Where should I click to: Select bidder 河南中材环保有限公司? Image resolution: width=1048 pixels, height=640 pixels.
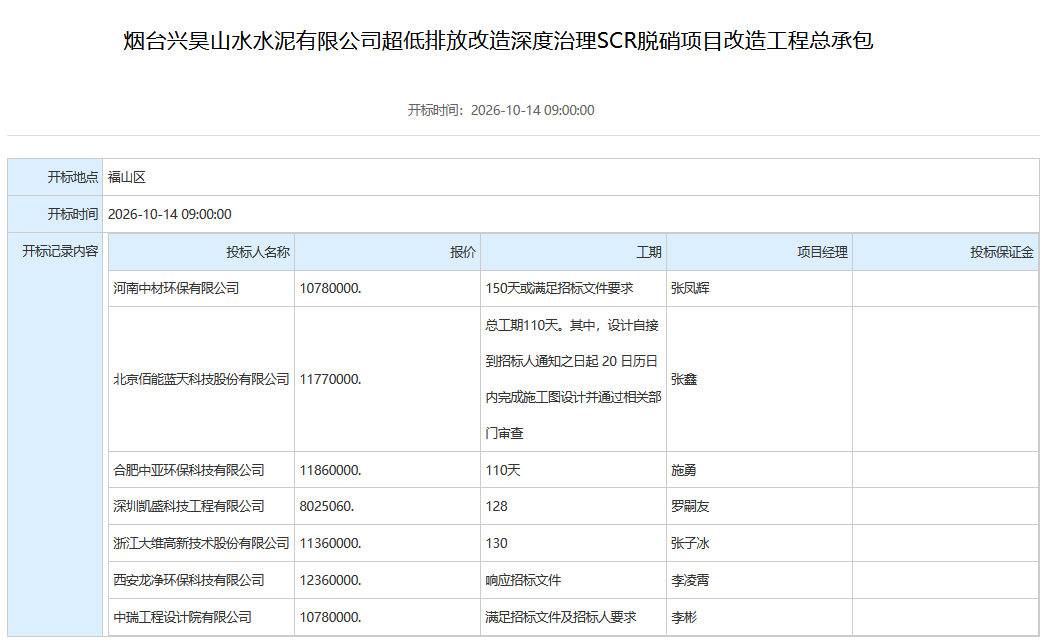pyautogui.click(x=176, y=288)
